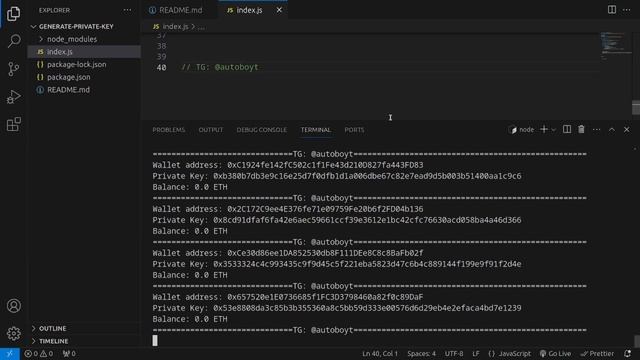Select the Terminal panel tab

tap(316, 130)
